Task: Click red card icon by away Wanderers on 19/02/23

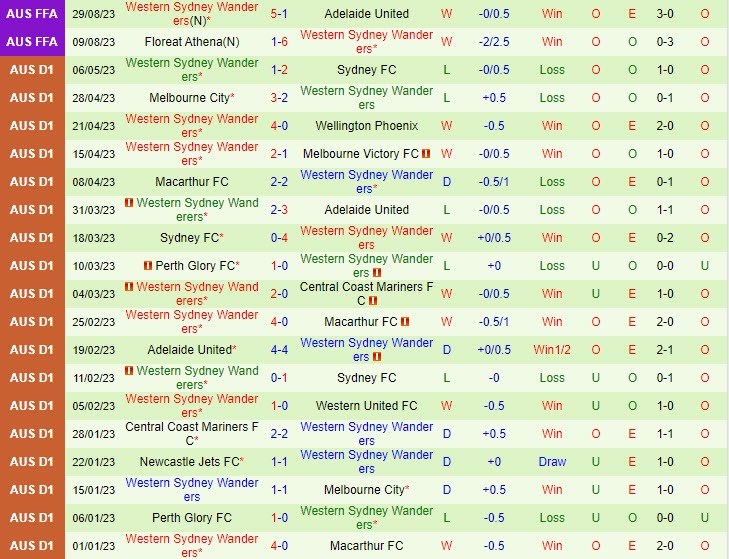Action: pyautogui.click(x=377, y=357)
